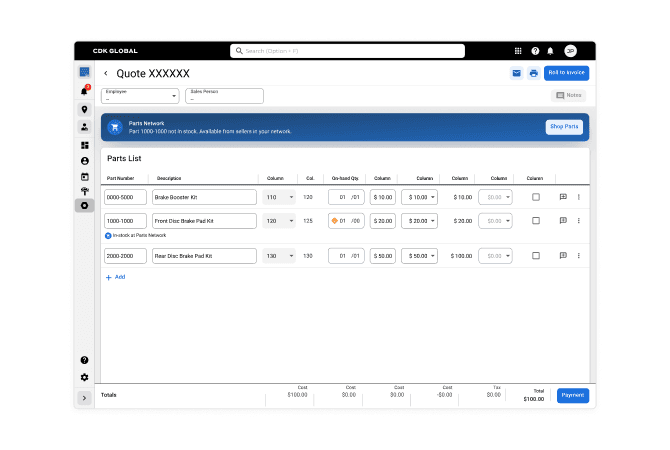Screen dimensions: 670x450
Task: Open more options for Rear Disc Brake Pad row
Action: (579, 256)
